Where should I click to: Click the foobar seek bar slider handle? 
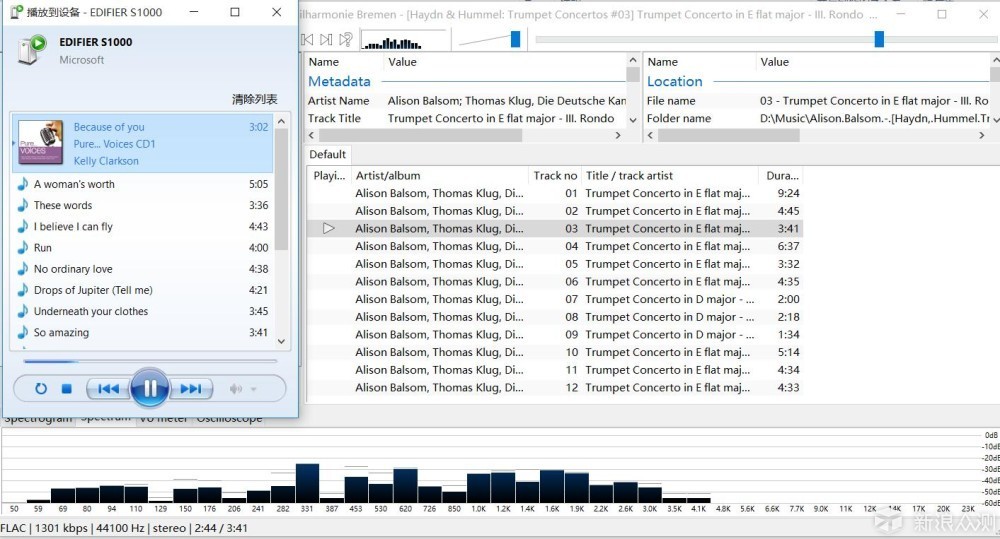pos(879,39)
